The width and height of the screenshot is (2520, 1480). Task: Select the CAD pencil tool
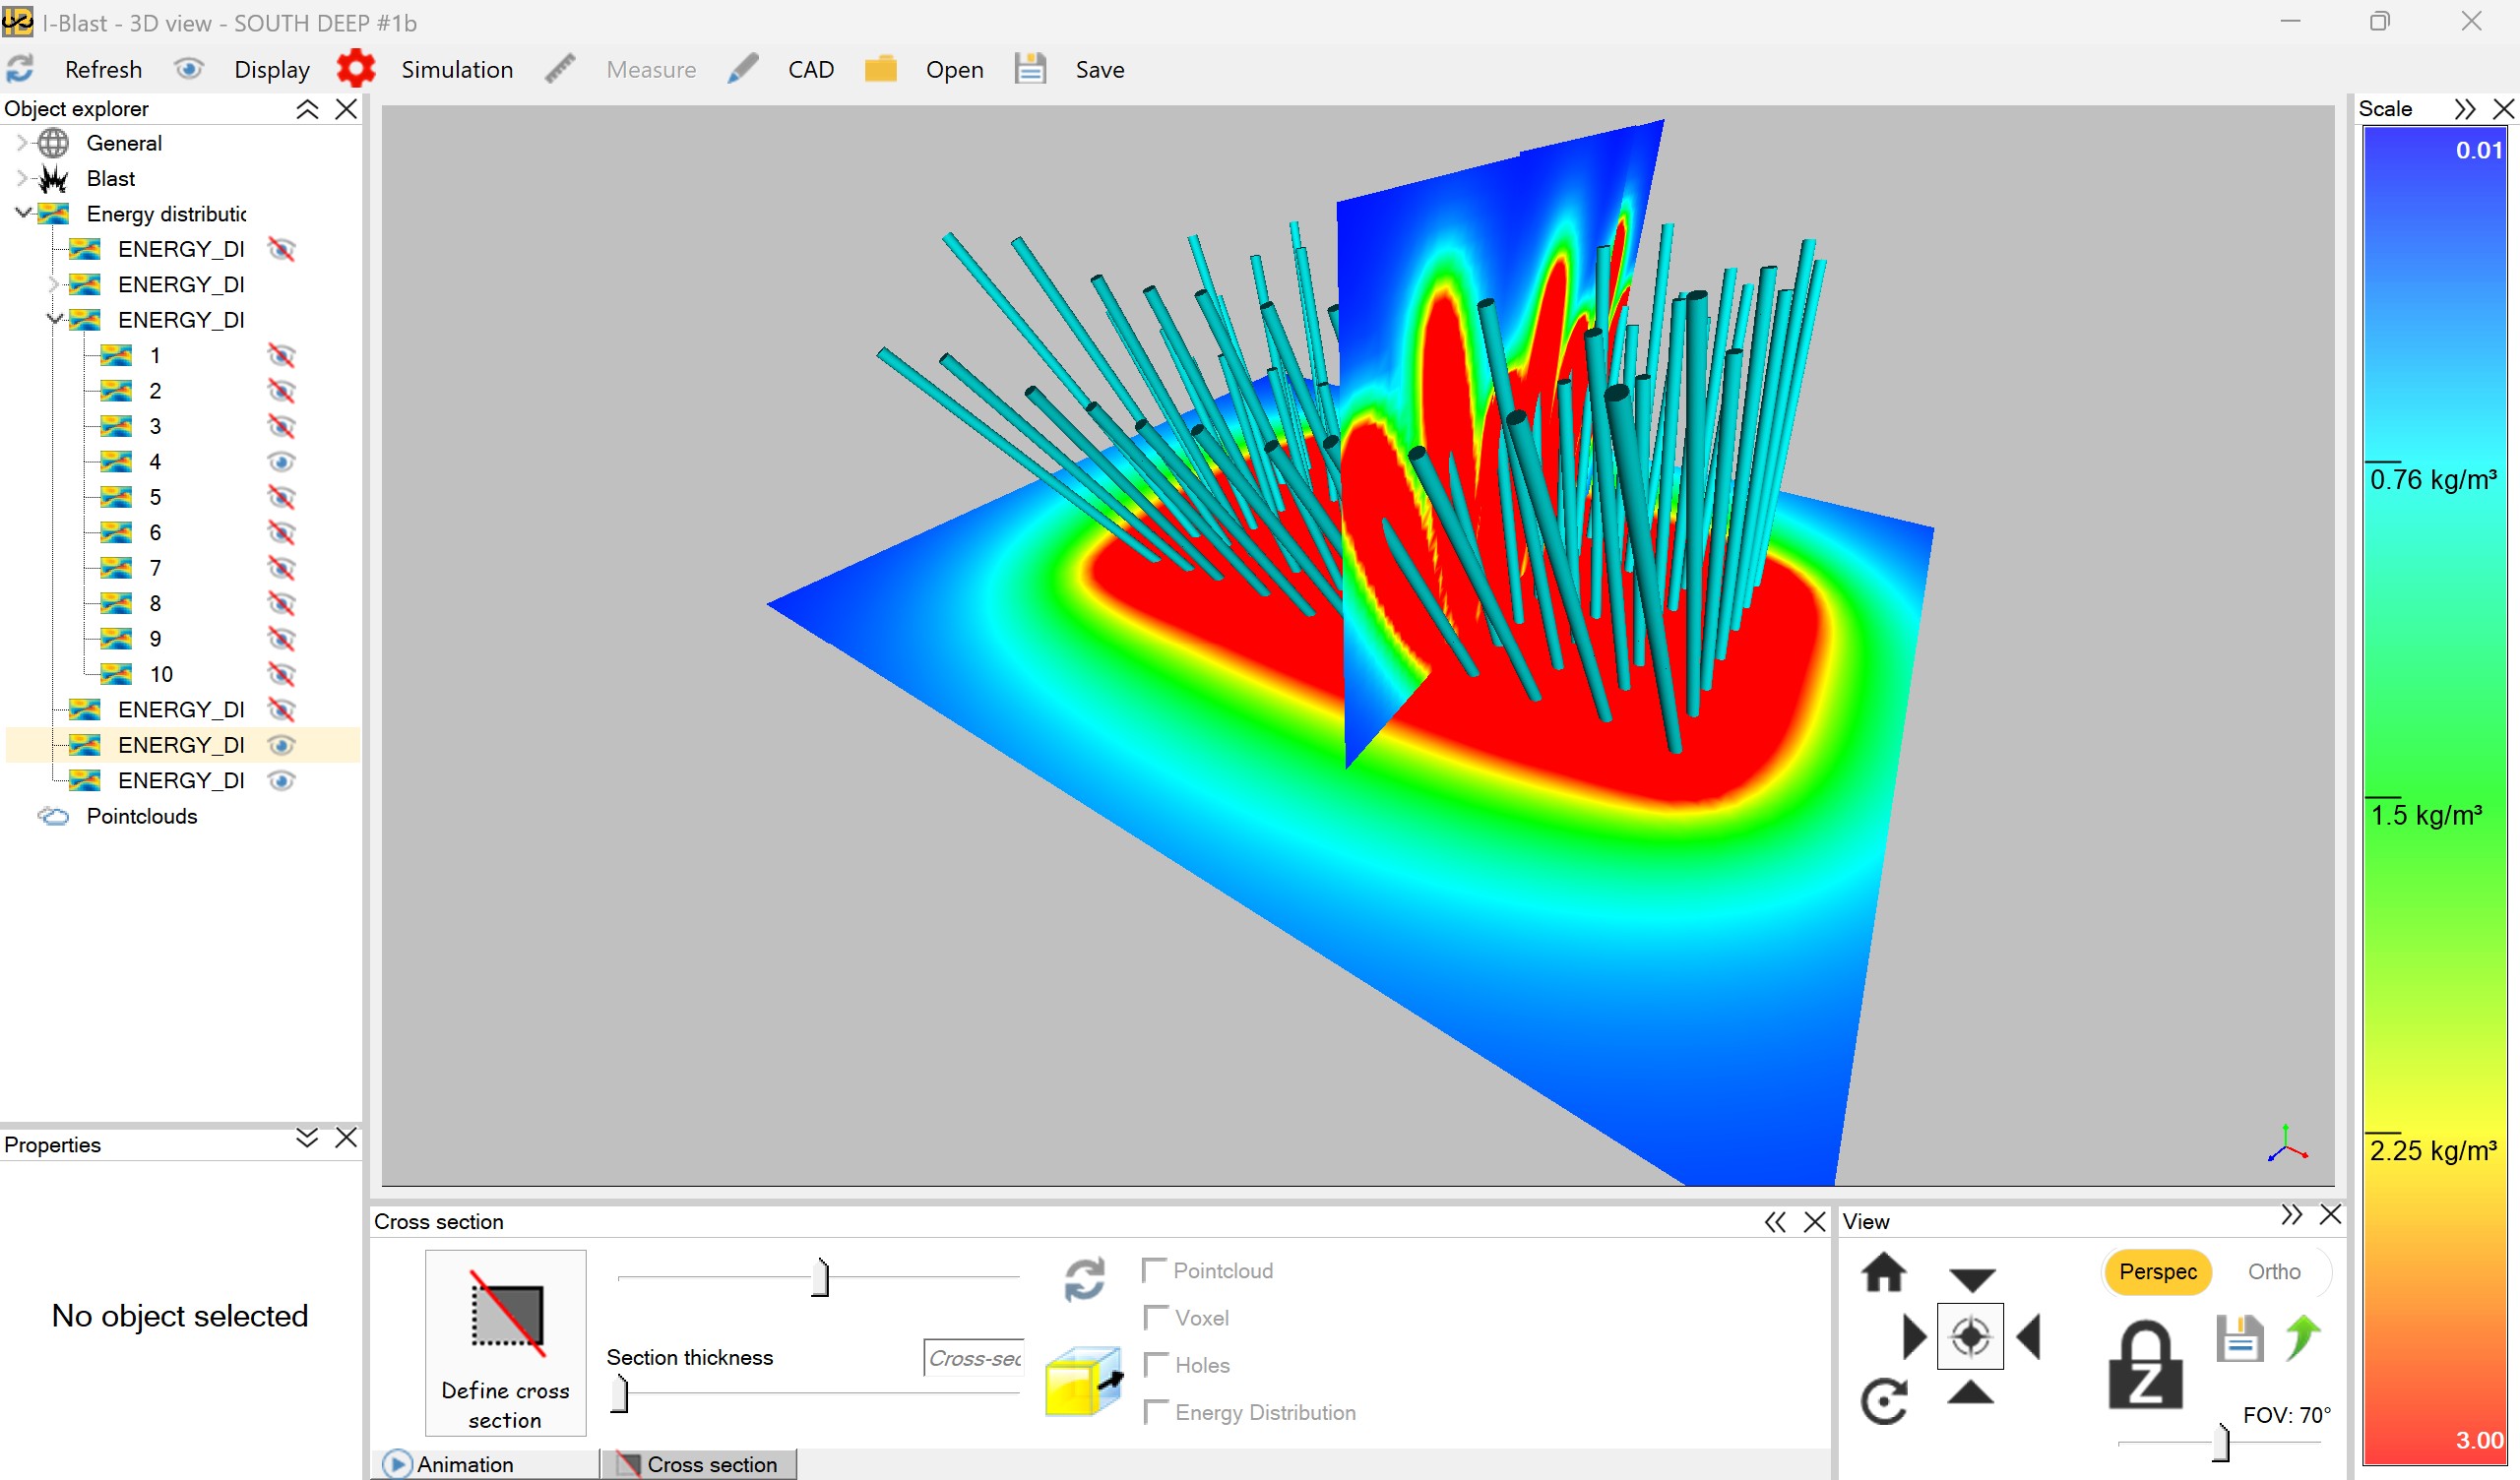click(x=743, y=67)
